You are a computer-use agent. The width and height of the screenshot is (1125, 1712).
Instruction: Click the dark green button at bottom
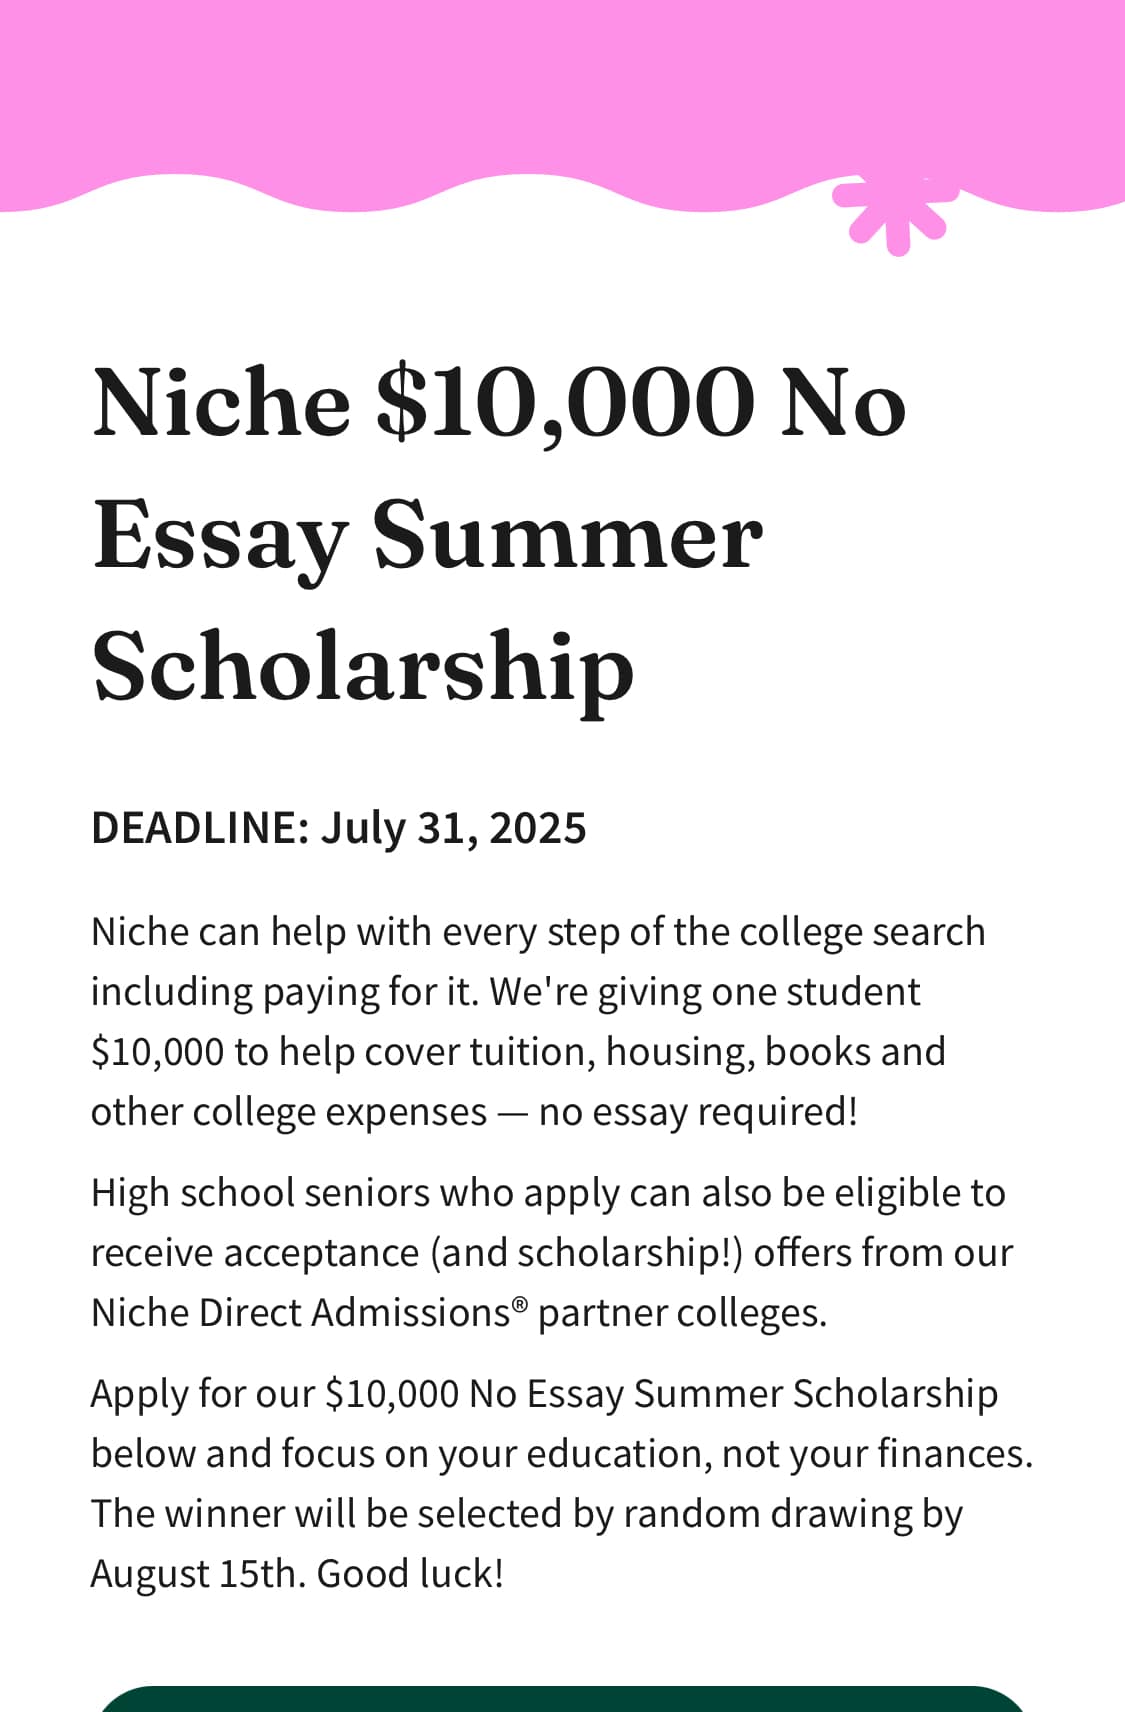click(562, 1699)
